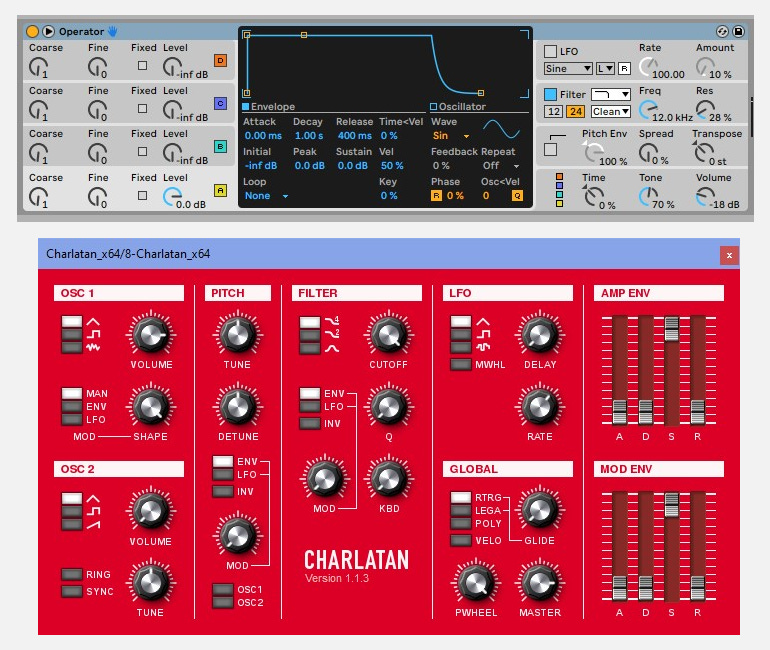This screenshot has height=650, width=770.
Task: Toggle pitch mod OSC1 target switch
Action: (222, 589)
